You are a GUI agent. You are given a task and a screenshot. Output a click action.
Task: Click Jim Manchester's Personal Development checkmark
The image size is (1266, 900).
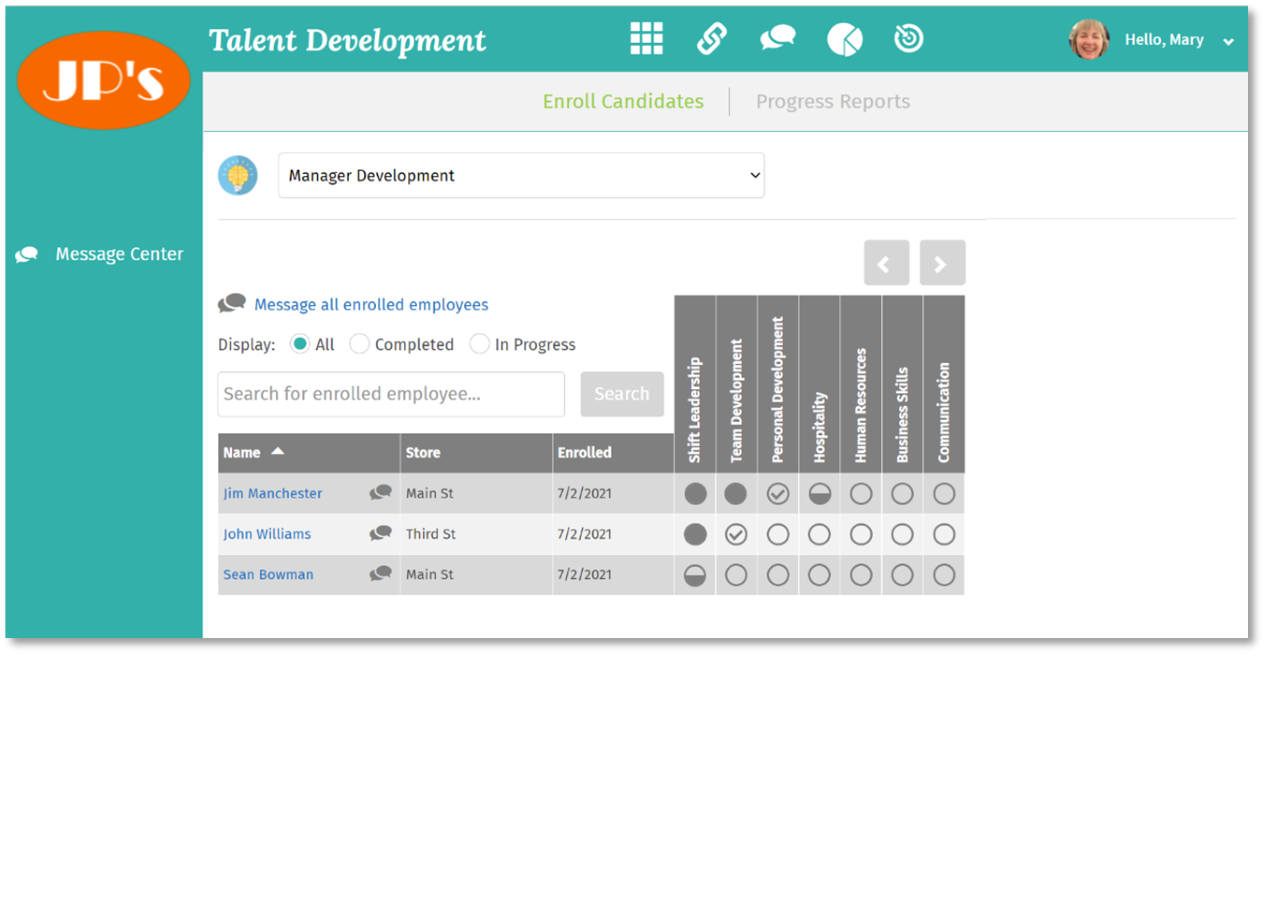pos(778,494)
